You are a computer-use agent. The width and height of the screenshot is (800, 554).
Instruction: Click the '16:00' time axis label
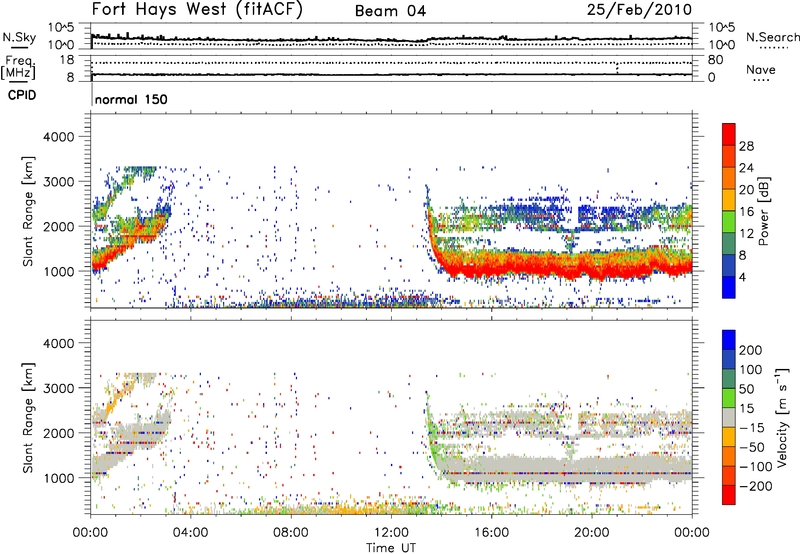click(491, 533)
